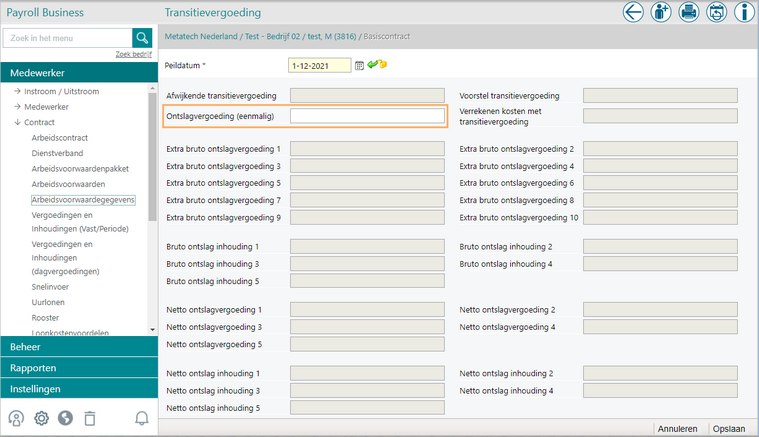759x437 pixels.
Task: Click the Opslaan button
Action: pyautogui.click(x=729, y=428)
